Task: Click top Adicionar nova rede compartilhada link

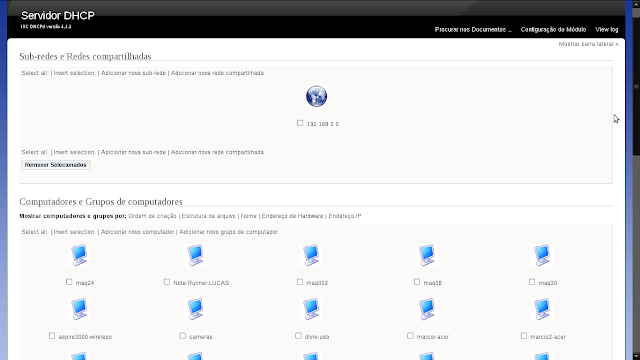Action: click(217, 73)
